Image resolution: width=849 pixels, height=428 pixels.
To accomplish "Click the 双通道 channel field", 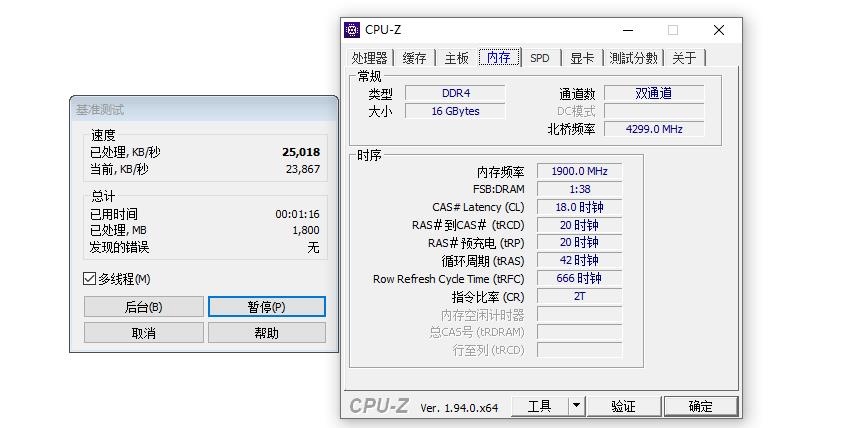I will pyautogui.click(x=654, y=93).
